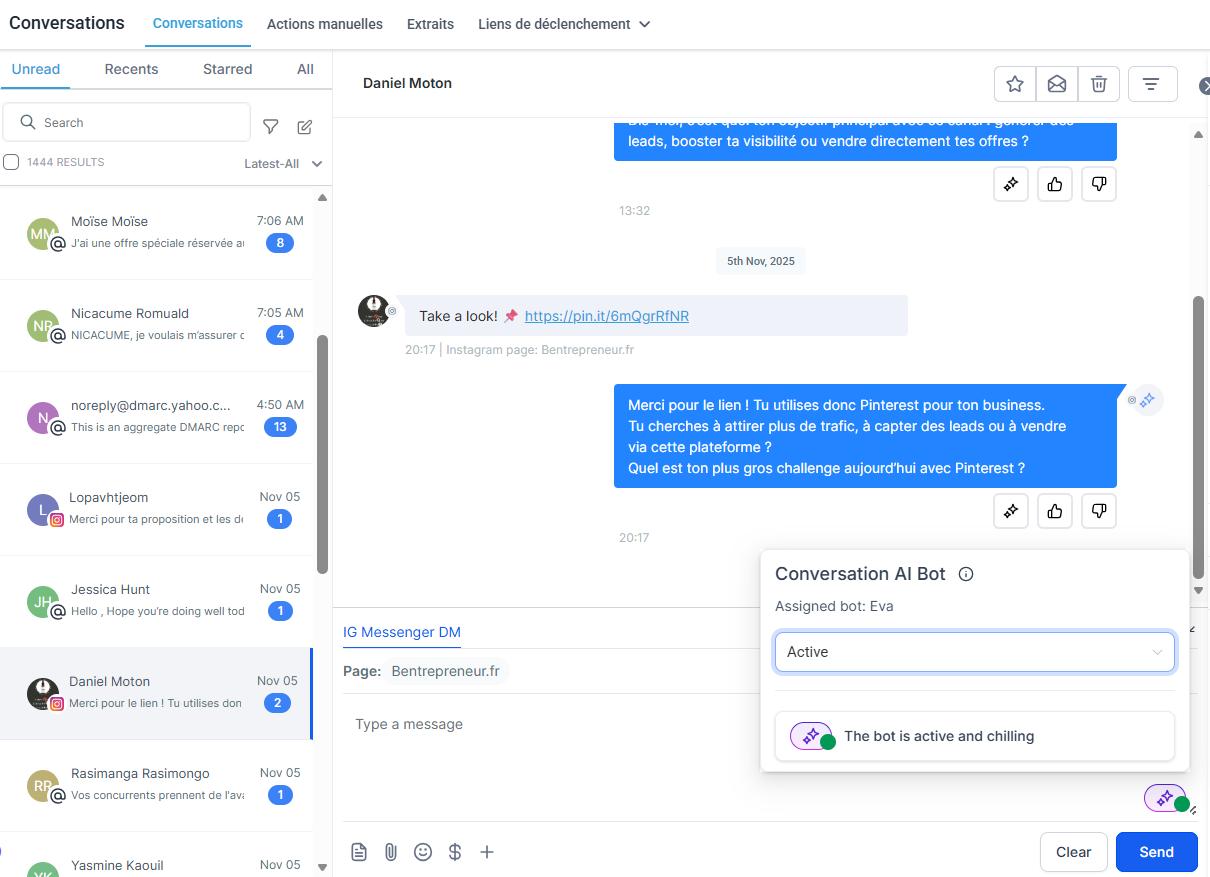Check the select-all 1444 results checkbox
Image resolution: width=1210 pixels, height=877 pixels.
click(11, 162)
